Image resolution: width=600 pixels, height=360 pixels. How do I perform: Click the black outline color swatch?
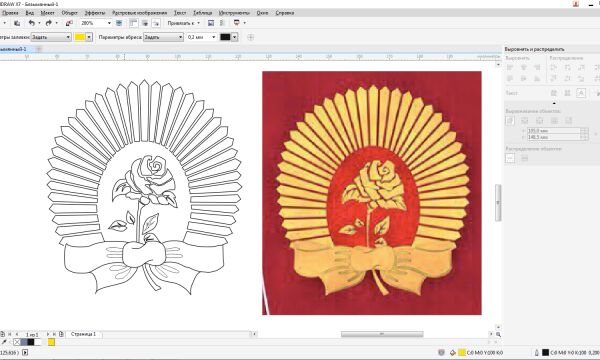225,37
